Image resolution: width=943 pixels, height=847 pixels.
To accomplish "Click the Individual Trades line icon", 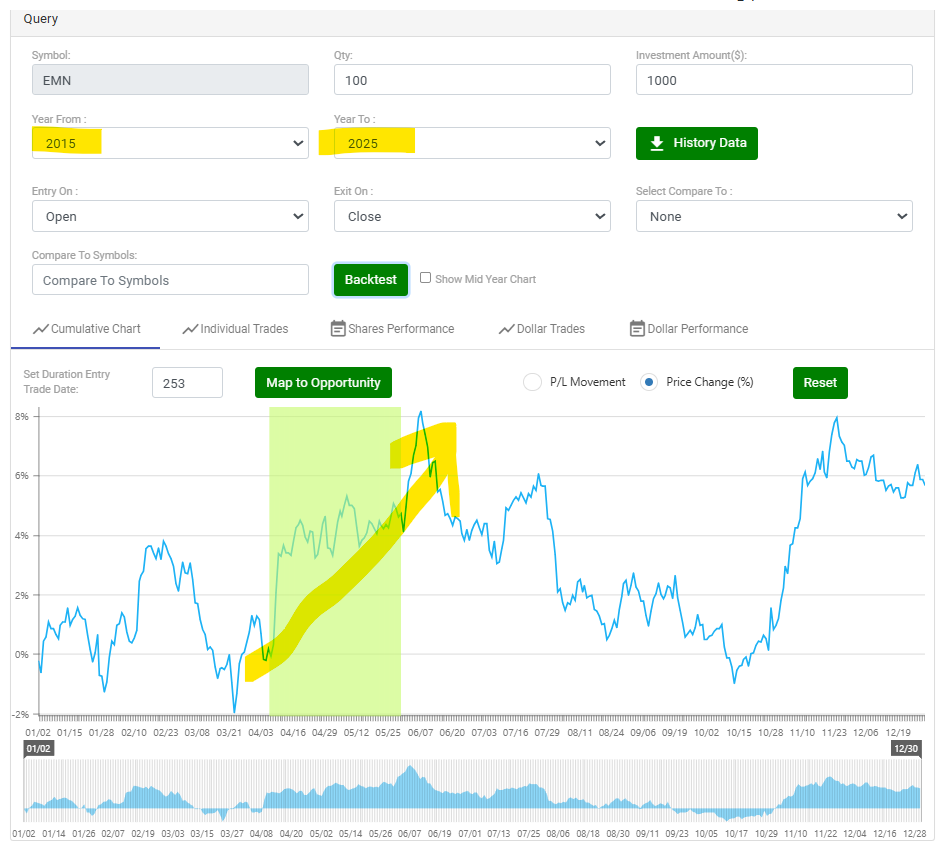I will (190, 329).
